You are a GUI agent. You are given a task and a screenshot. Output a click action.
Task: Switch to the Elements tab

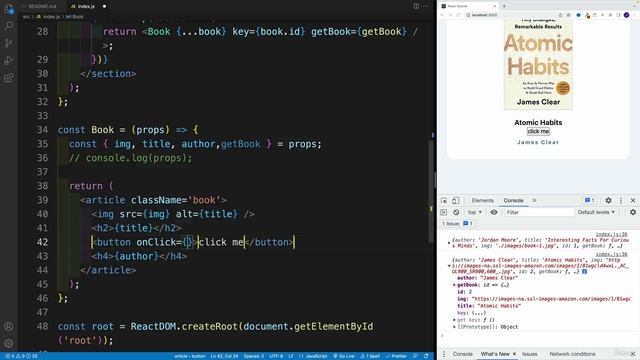(482, 200)
